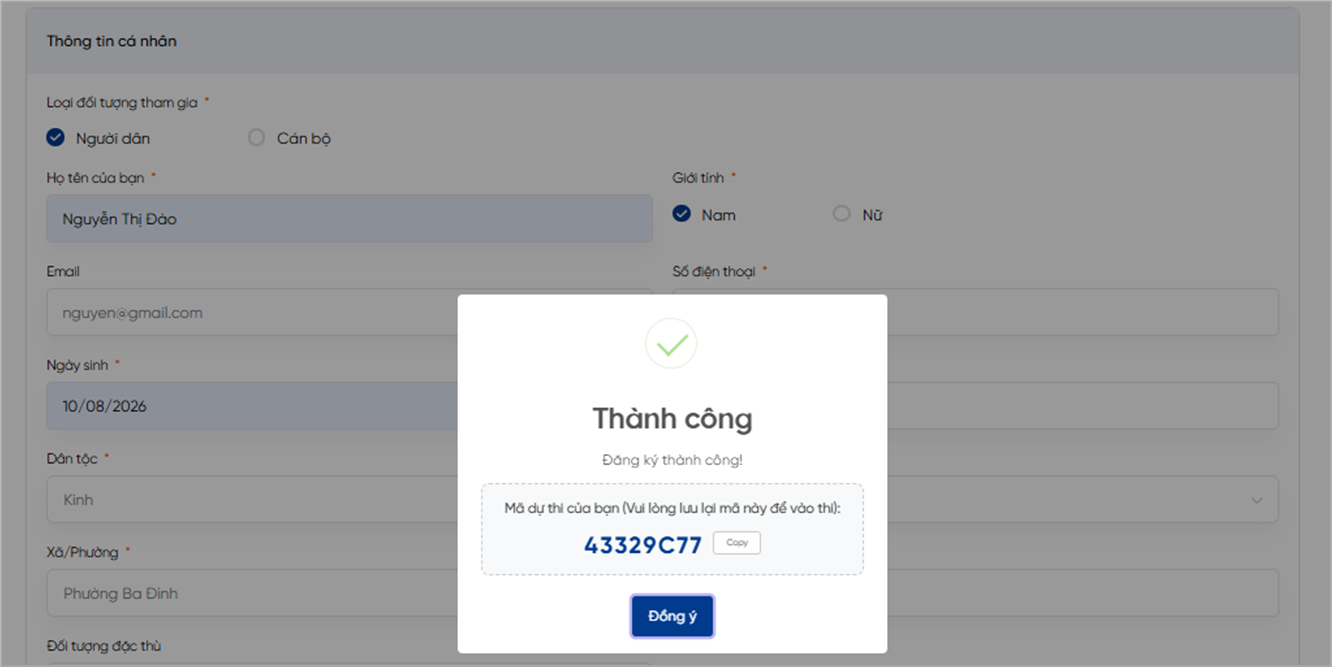
Task: Click the Thông tin cá nhân header
Action: [x=112, y=42]
